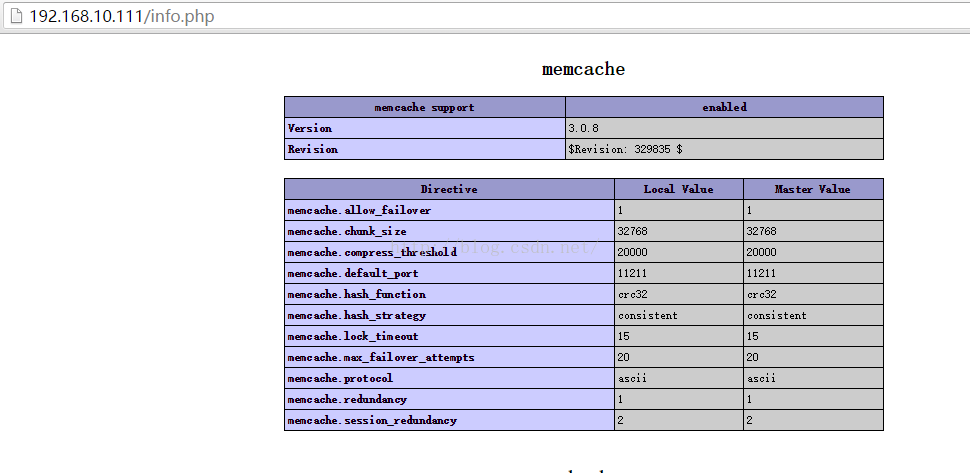
Task: Select the 'Directive' column header
Action: point(449,189)
